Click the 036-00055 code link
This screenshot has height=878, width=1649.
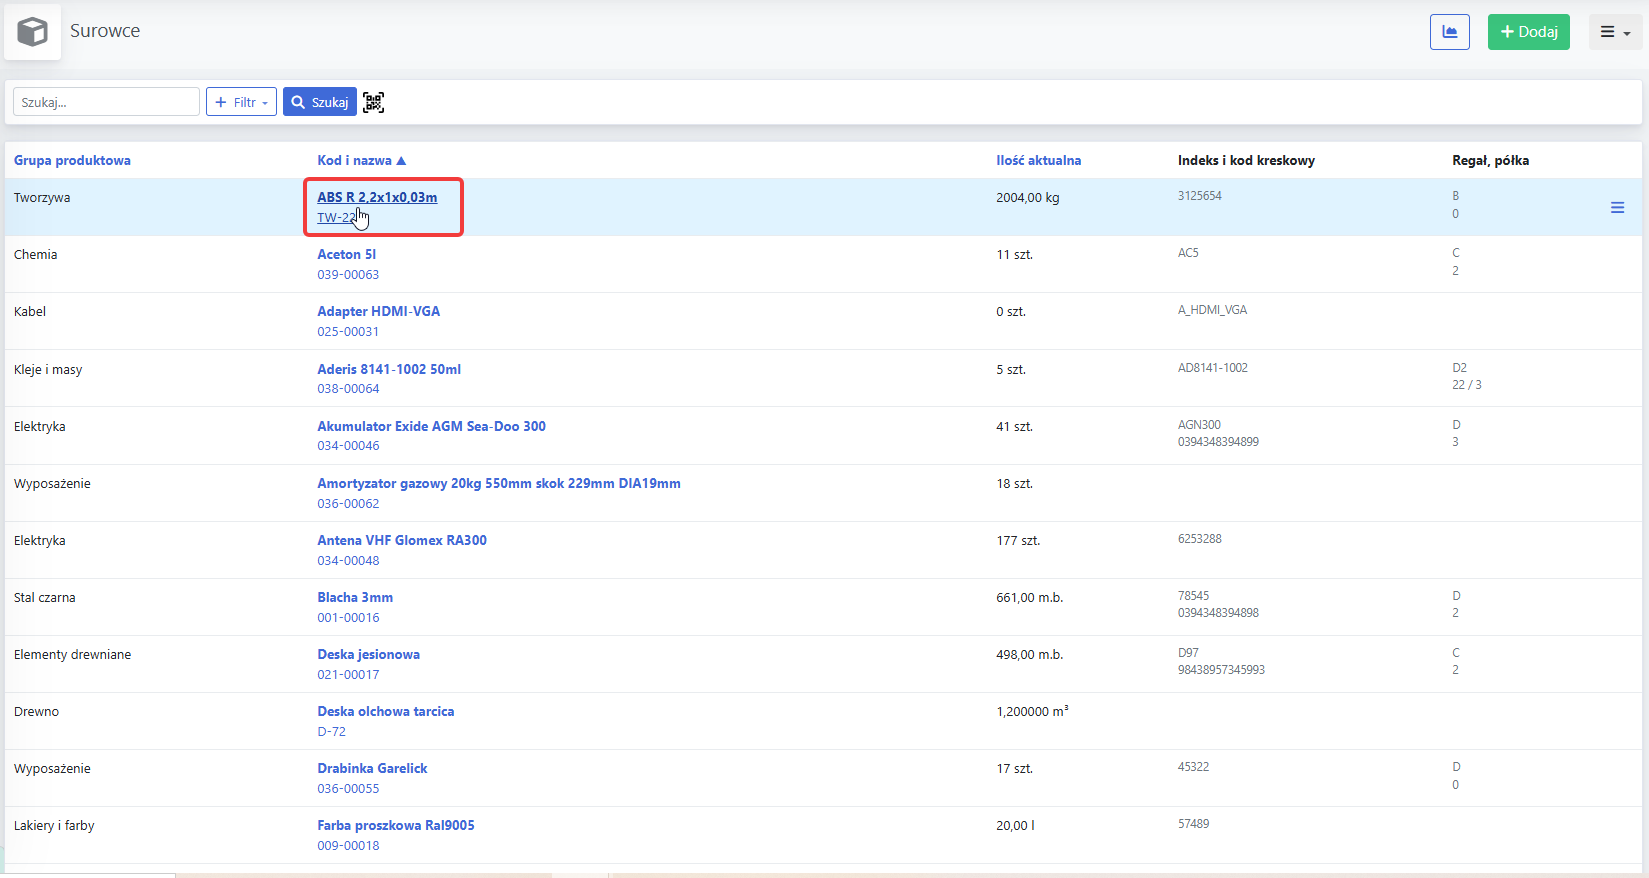[348, 788]
